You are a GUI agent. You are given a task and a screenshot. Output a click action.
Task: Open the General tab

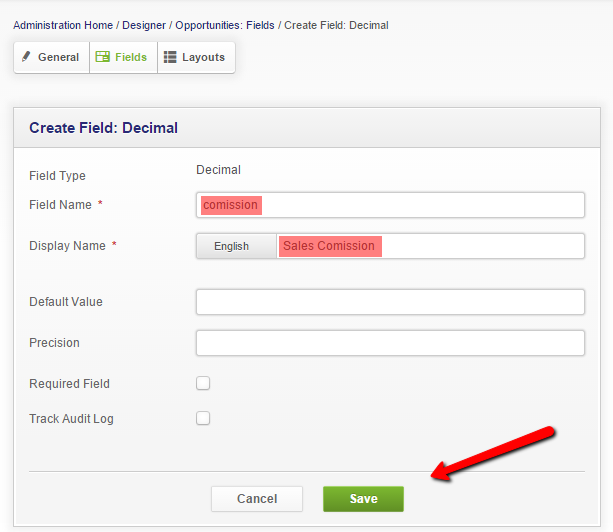[52, 57]
